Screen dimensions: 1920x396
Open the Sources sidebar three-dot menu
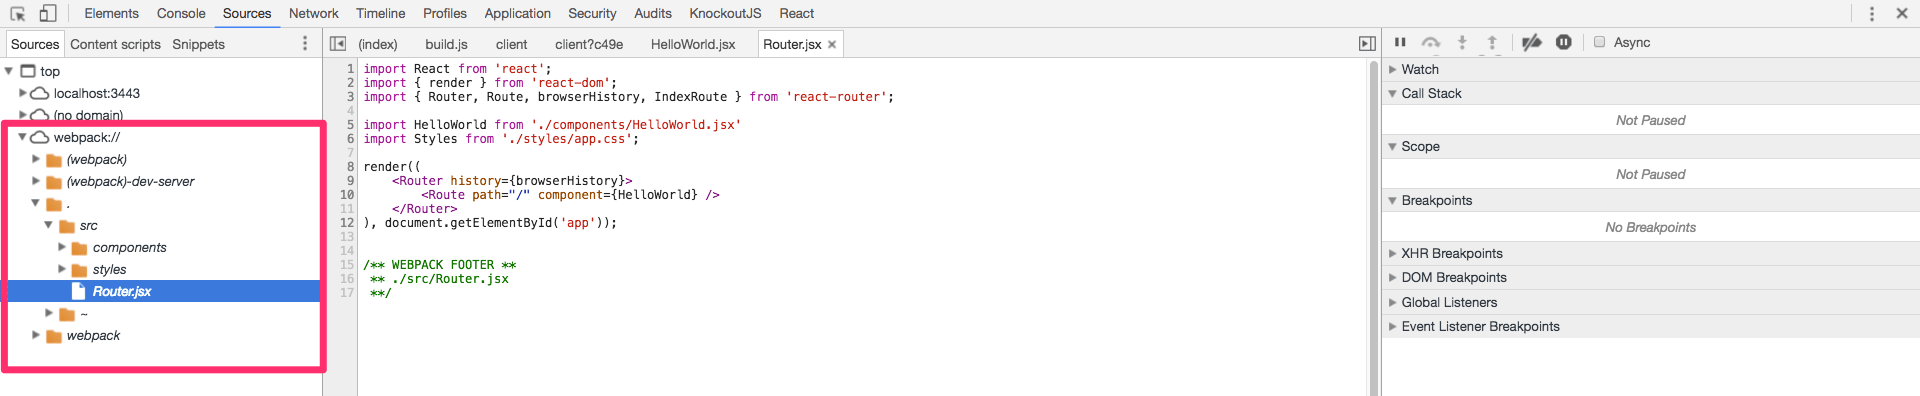click(305, 43)
